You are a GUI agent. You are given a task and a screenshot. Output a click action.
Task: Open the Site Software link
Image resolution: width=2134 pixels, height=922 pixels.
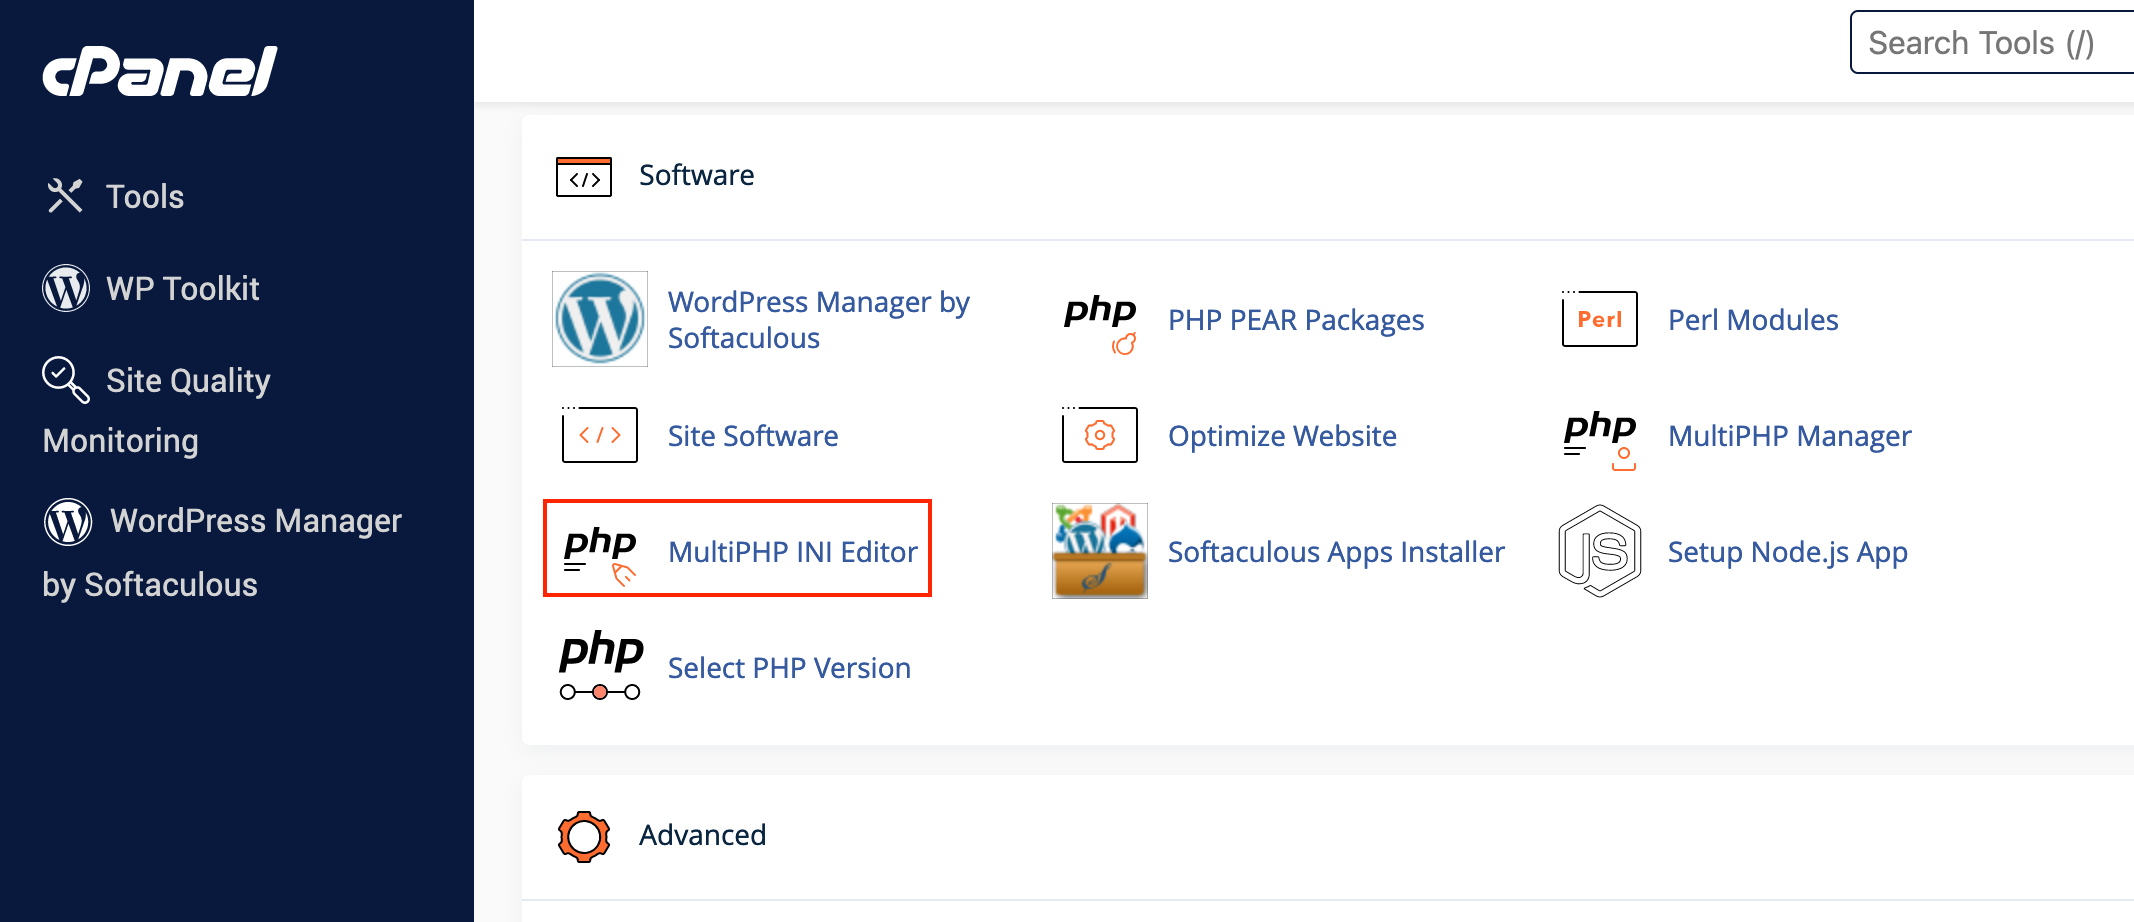coord(753,436)
